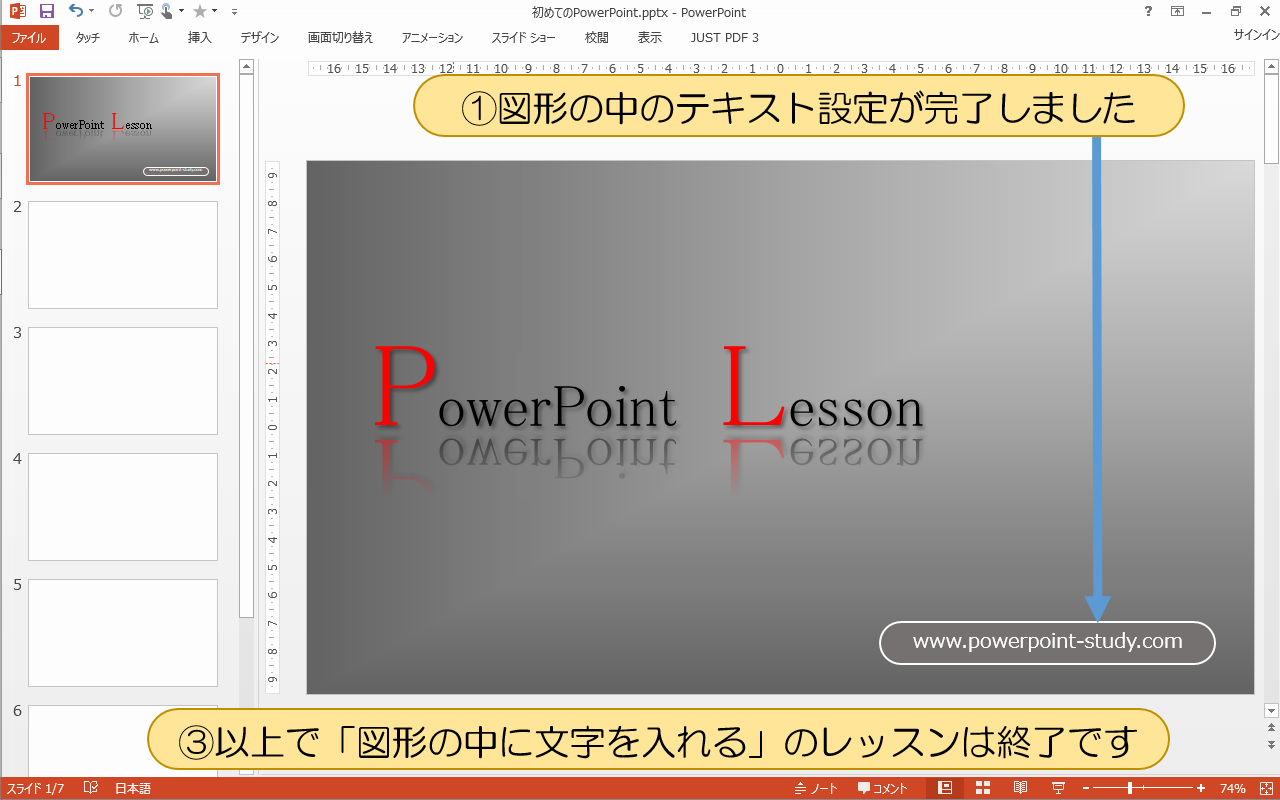Viewport: 1280px width, 800px height.
Task: Start slideshow from beginning icon
Action: (145, 12)
